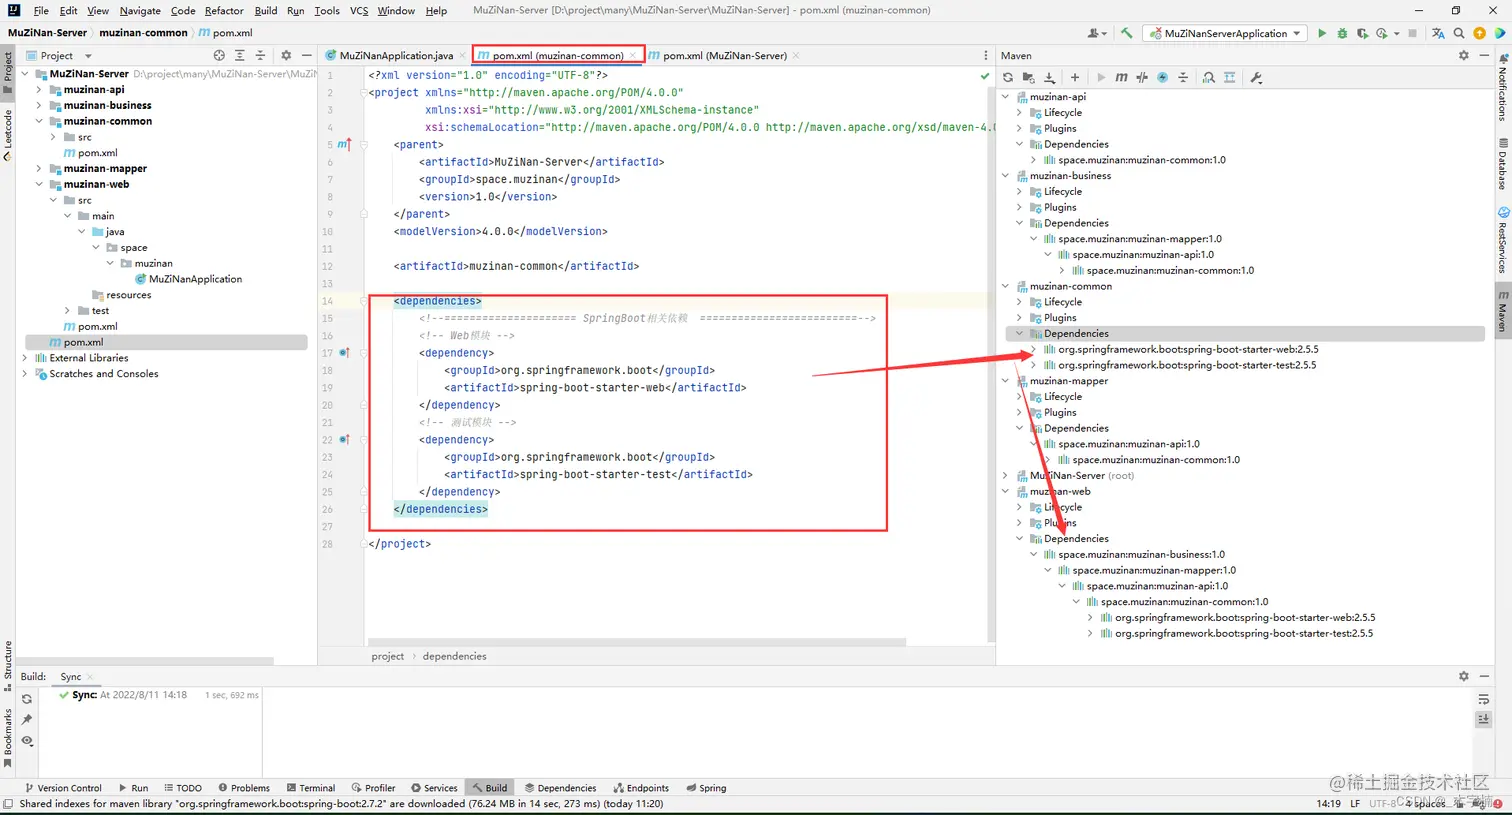Expand MuZiNan-Server (root) in Maven panel

1006,475
